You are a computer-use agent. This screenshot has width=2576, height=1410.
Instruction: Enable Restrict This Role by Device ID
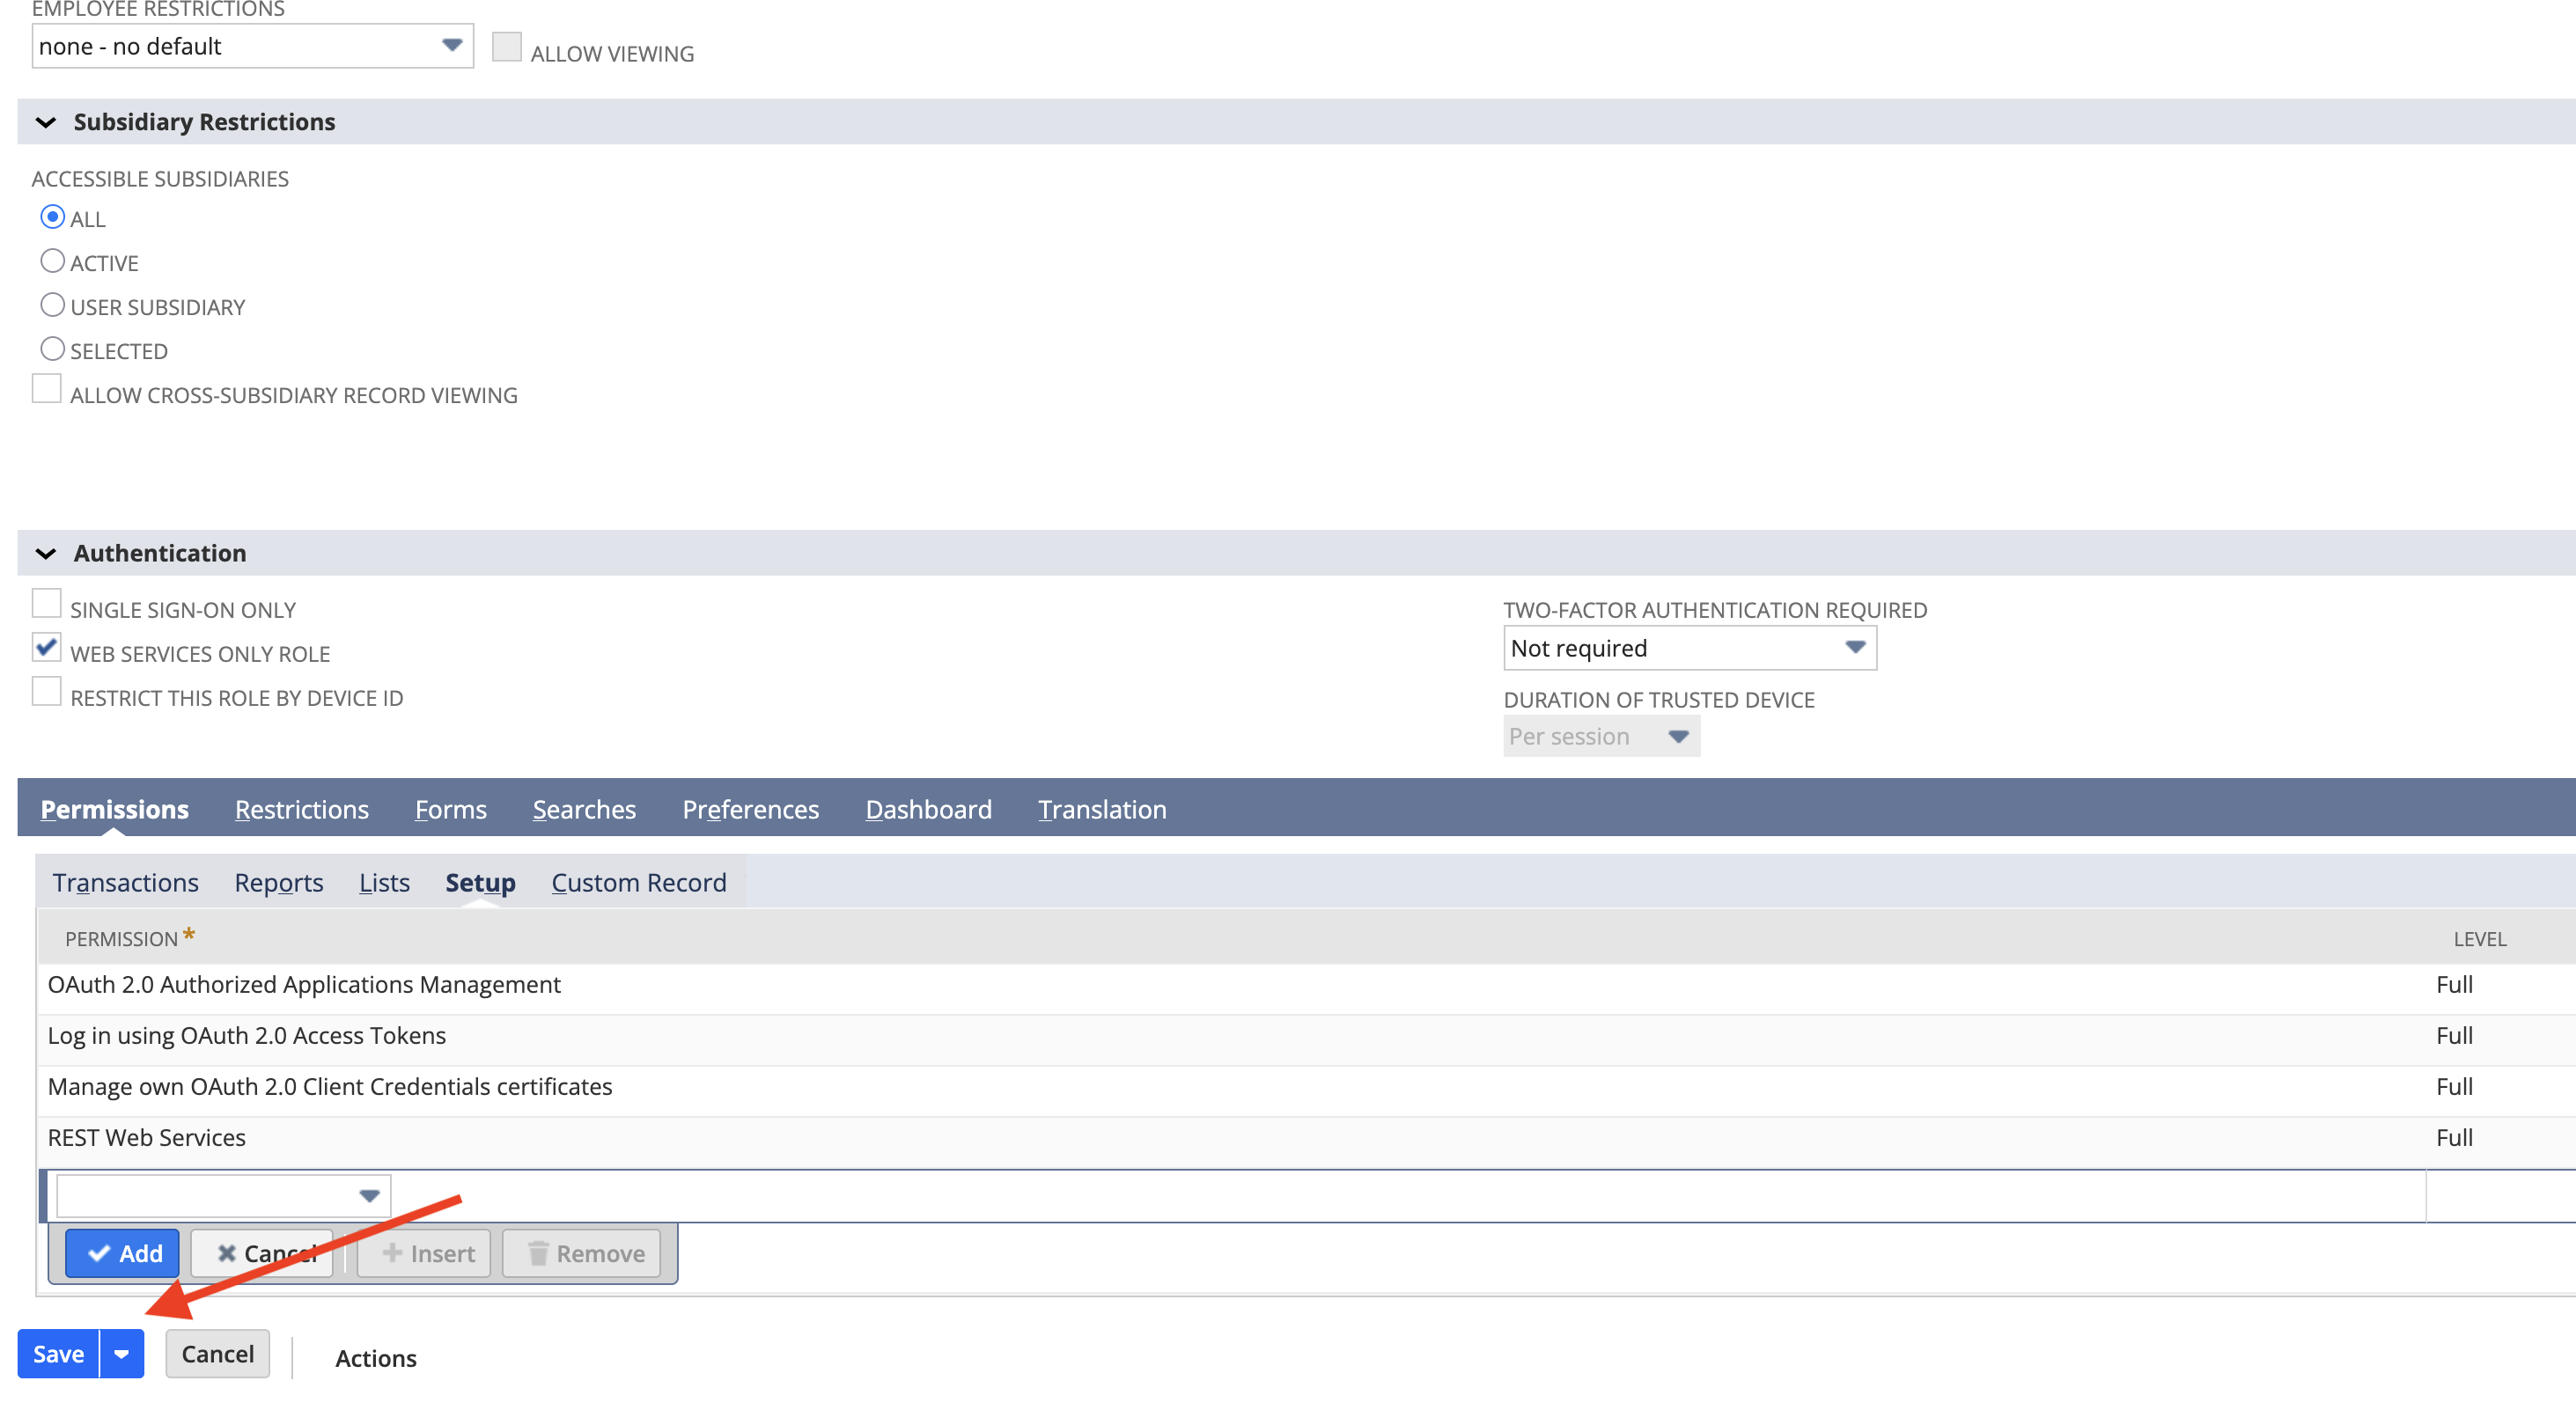pos(46,691)
